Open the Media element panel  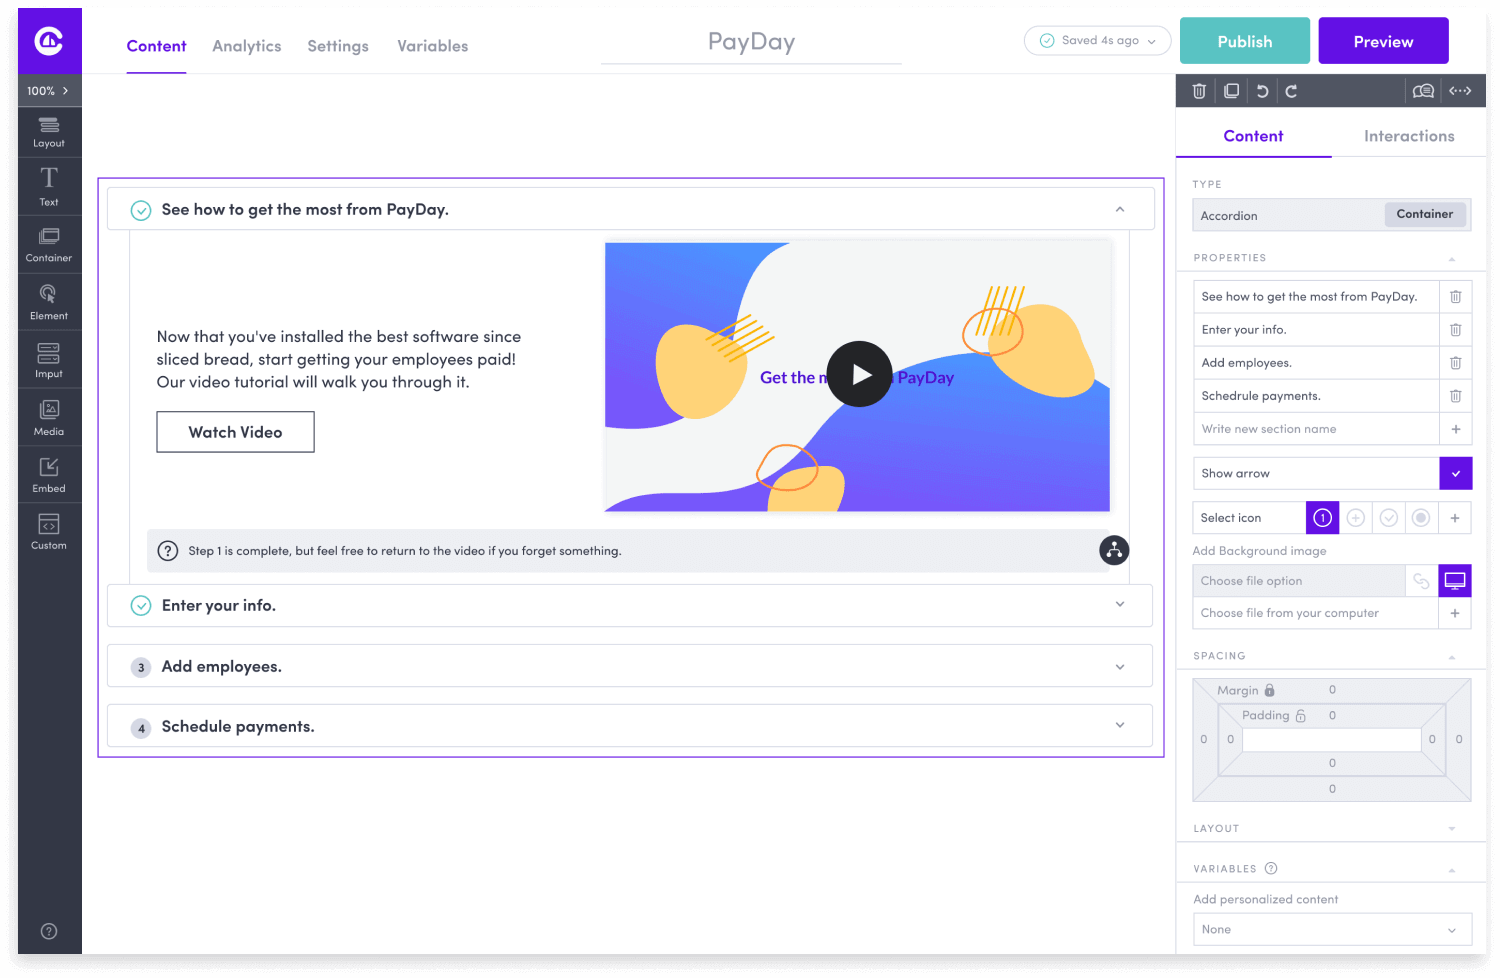pos(48,416)
